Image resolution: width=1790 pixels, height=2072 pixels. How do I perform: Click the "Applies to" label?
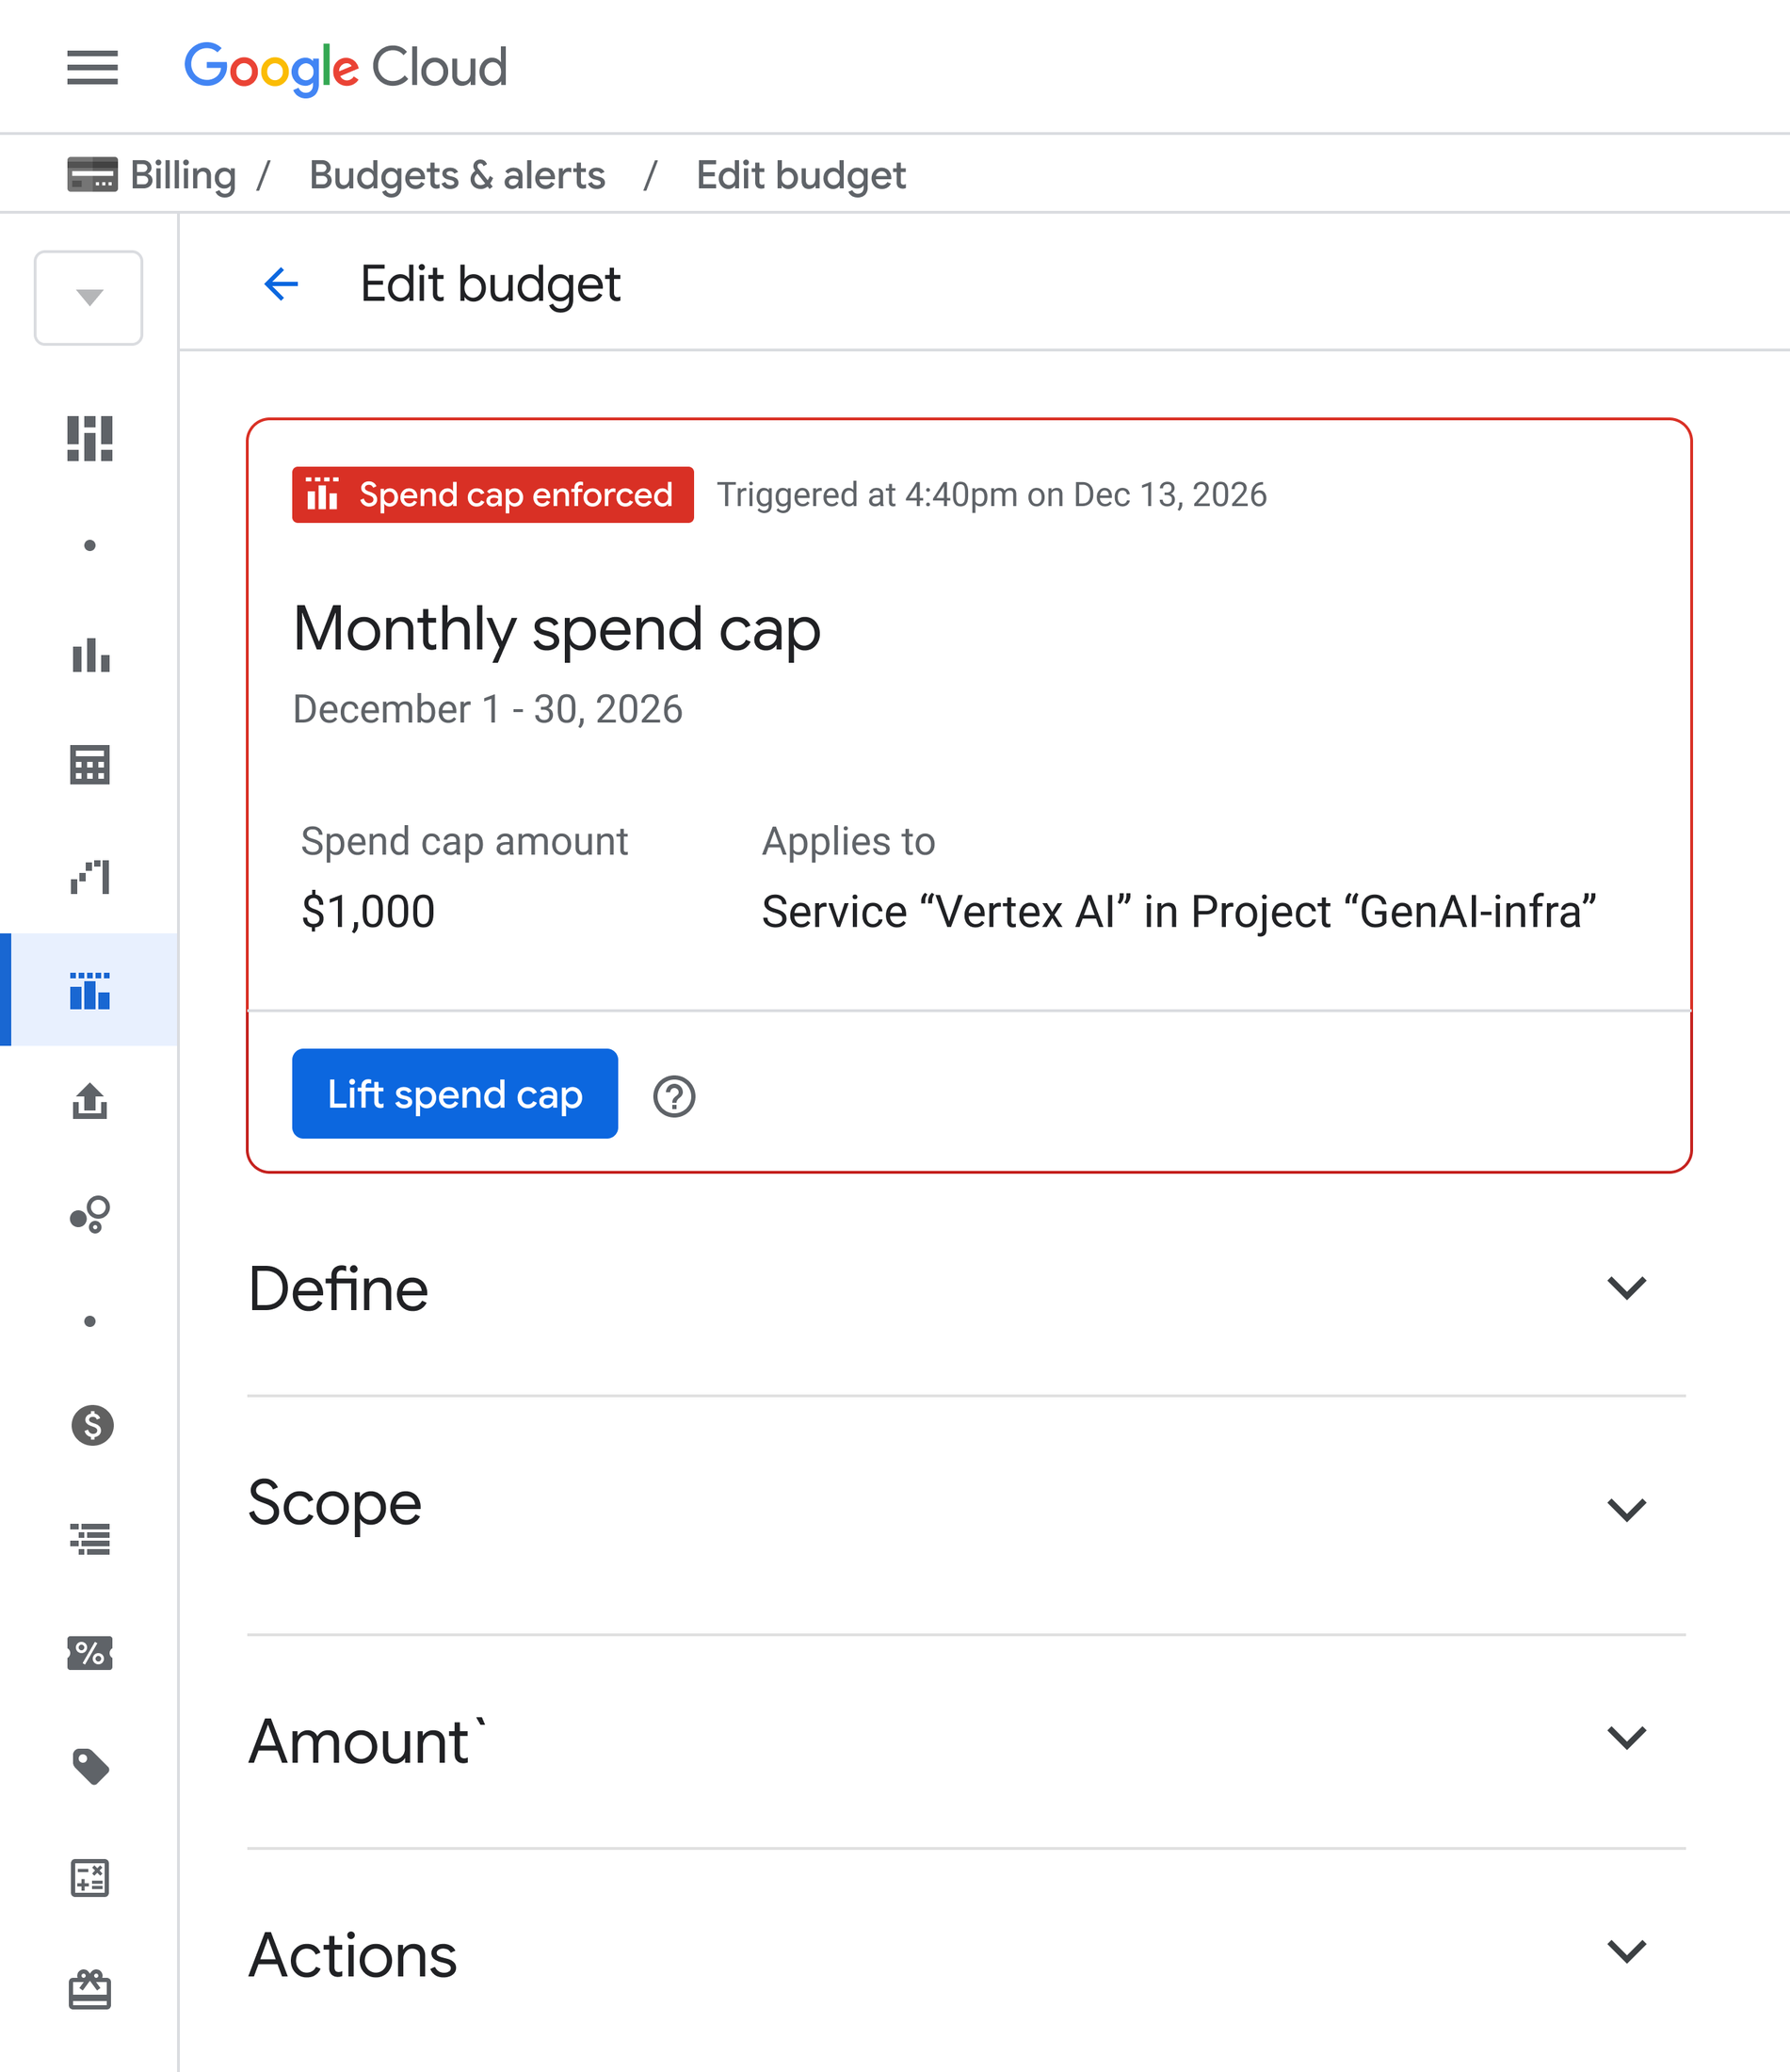(849, 842)
